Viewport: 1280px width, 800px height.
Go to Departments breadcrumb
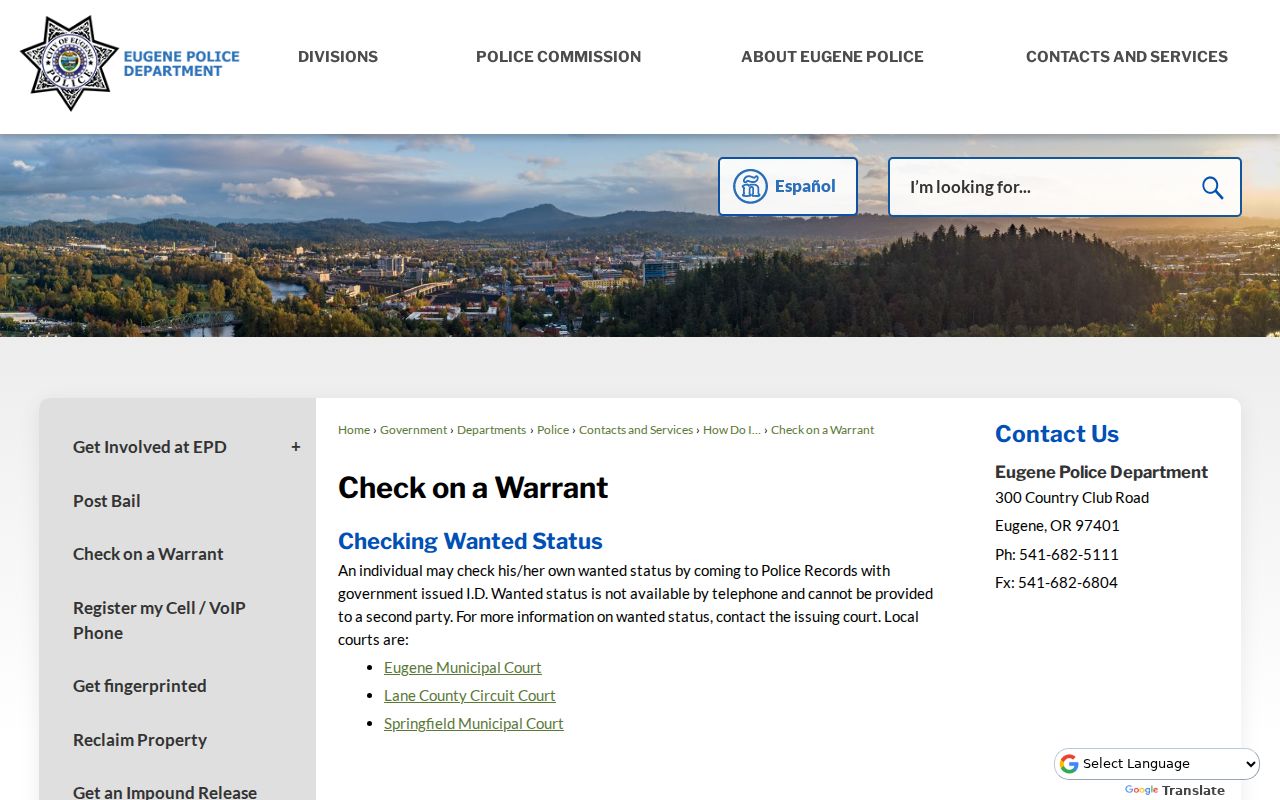pyautogui.click(x=491, y=430)
